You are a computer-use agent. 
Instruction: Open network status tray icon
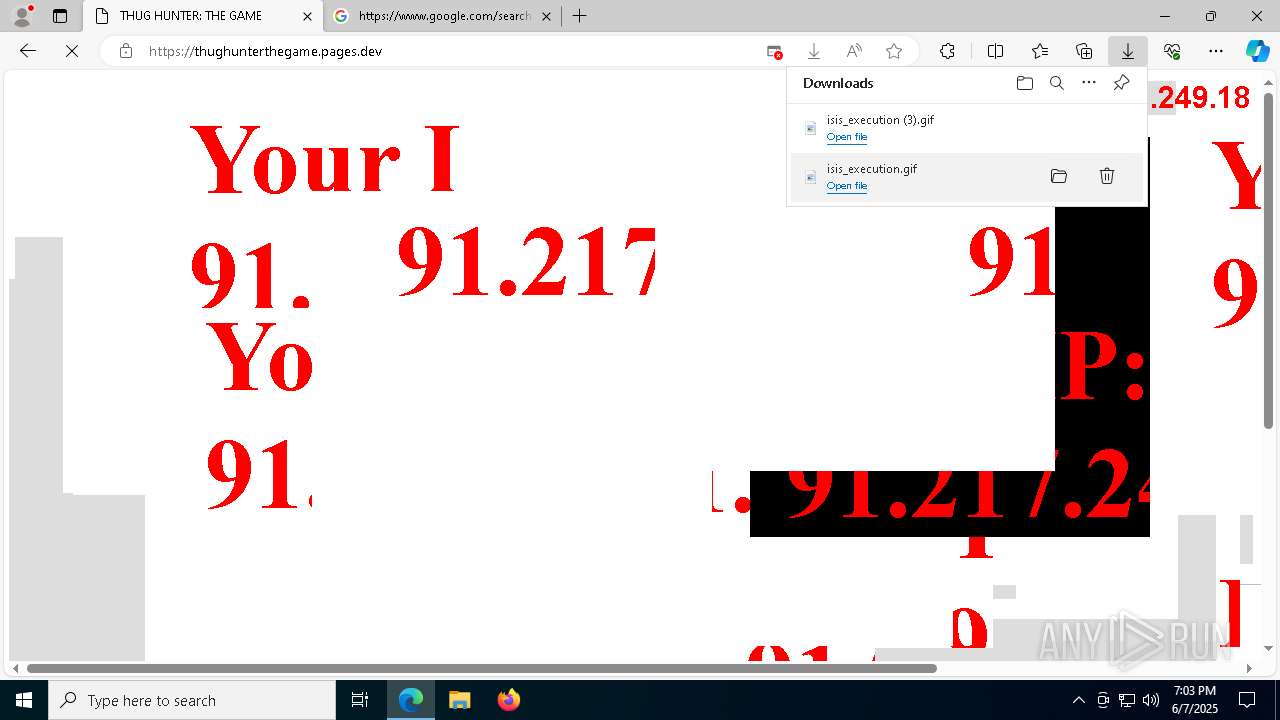[x=1127, y=700]
